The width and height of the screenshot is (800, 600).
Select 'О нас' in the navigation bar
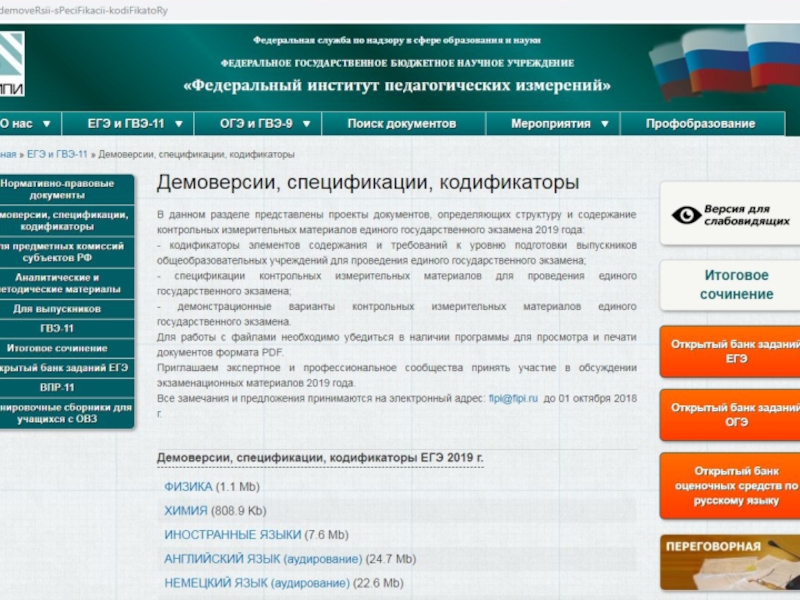point(16,123)
